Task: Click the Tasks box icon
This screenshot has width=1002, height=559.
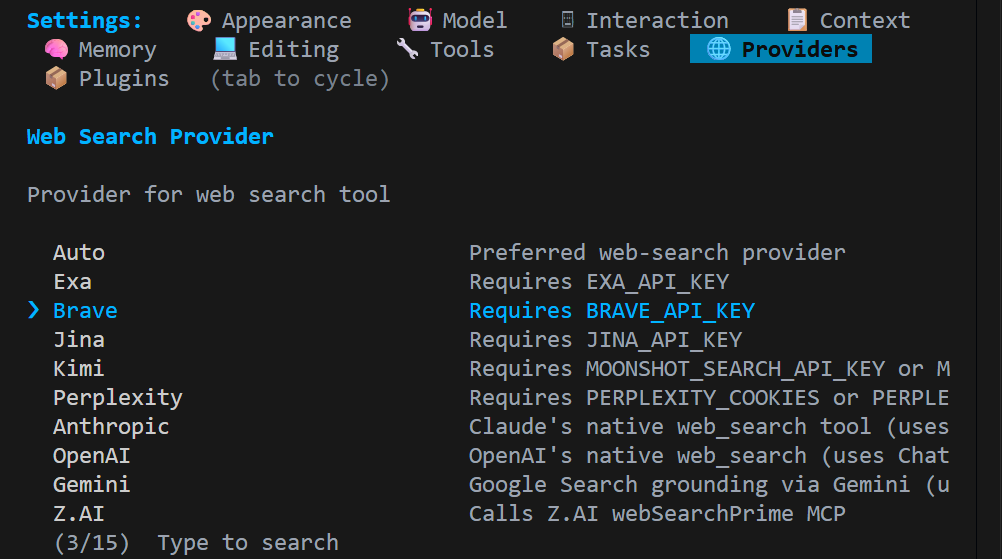Action: pyautogui.click(x=563, y=49)
